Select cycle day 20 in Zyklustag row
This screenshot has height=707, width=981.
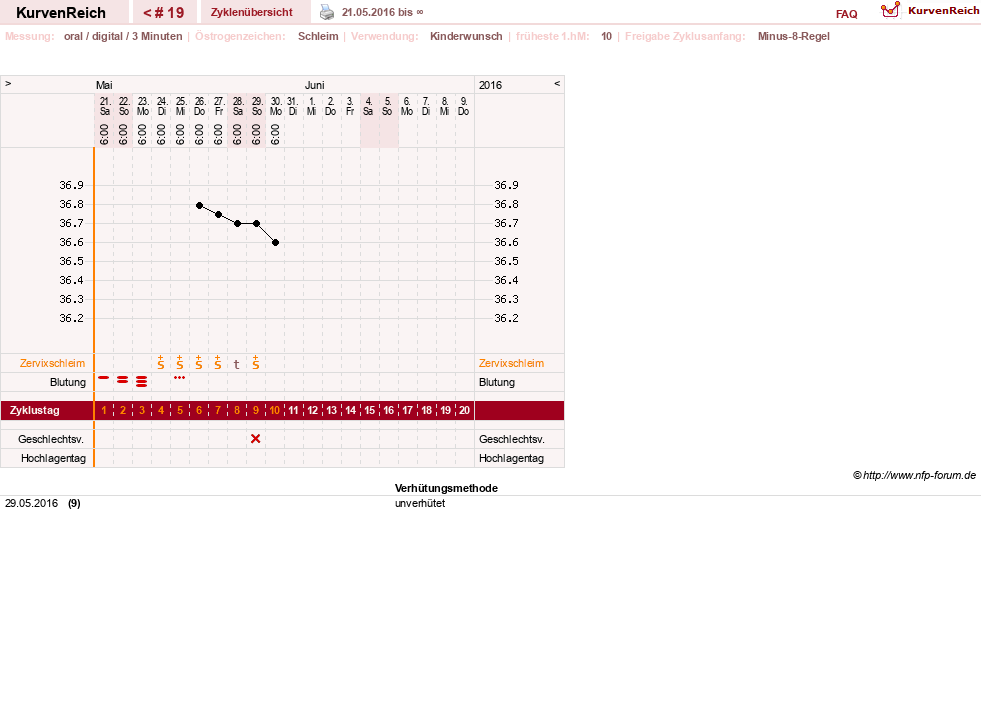464,410
